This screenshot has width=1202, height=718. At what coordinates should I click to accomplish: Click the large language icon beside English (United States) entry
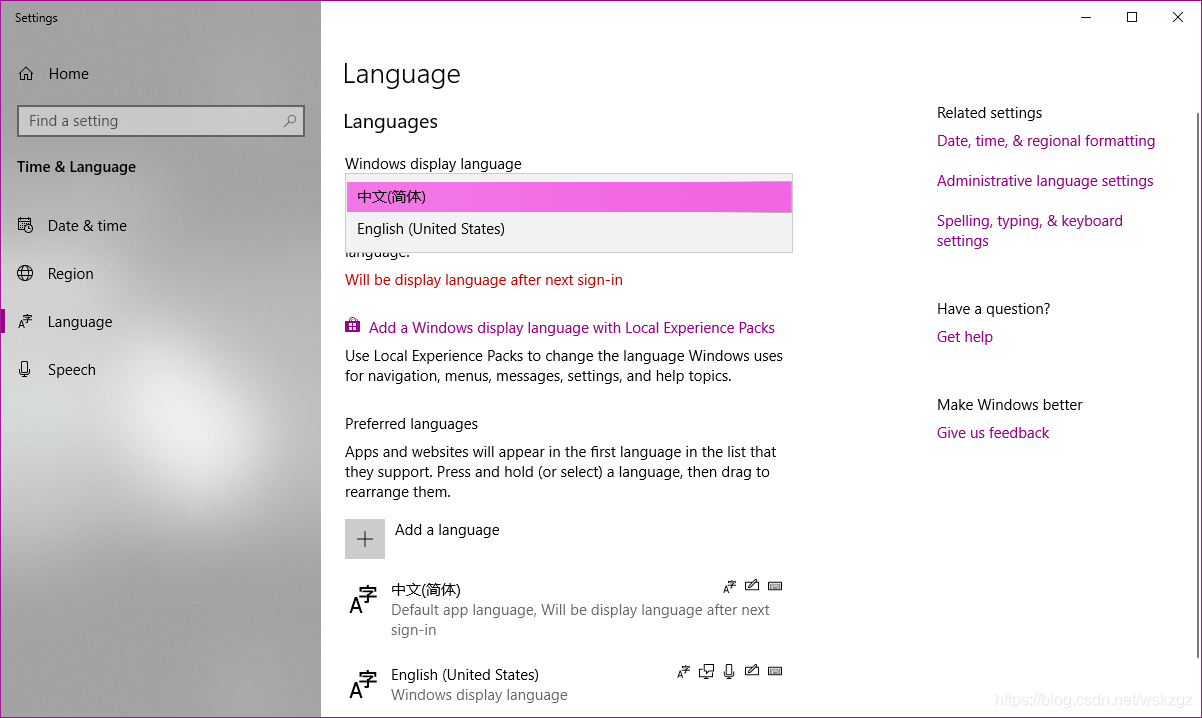click(x=363, y=685)
